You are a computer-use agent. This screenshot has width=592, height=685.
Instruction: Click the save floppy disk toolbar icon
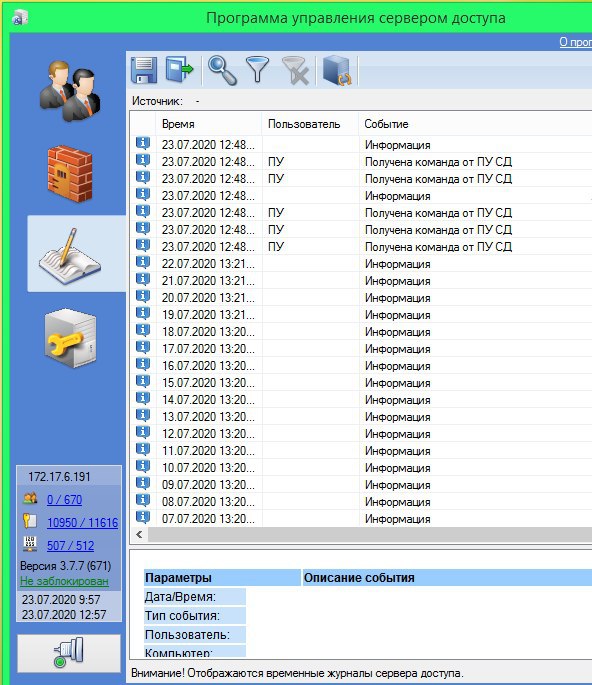(x=144, y=70)
